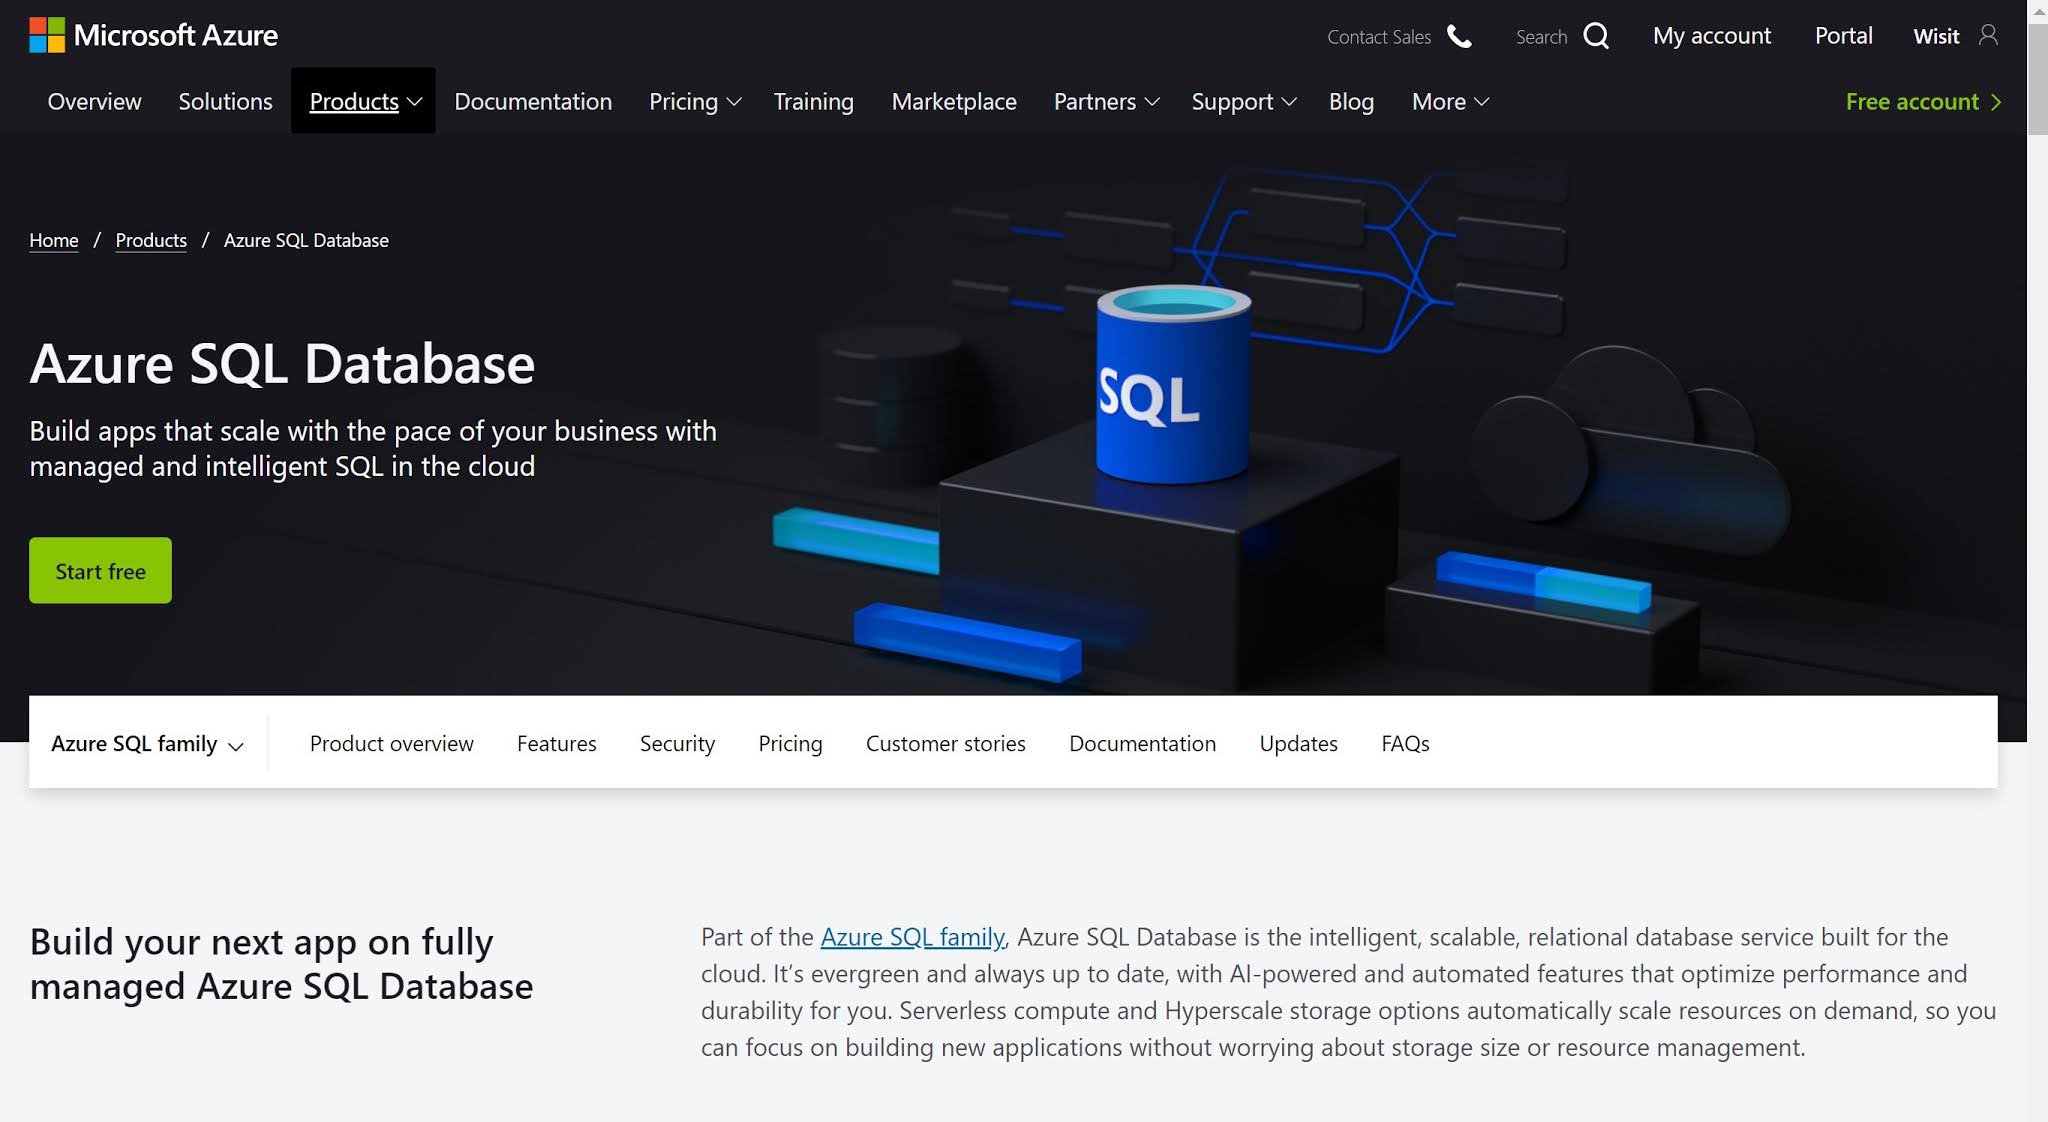Navigate to Home via breadcrumb

(53, 240)
